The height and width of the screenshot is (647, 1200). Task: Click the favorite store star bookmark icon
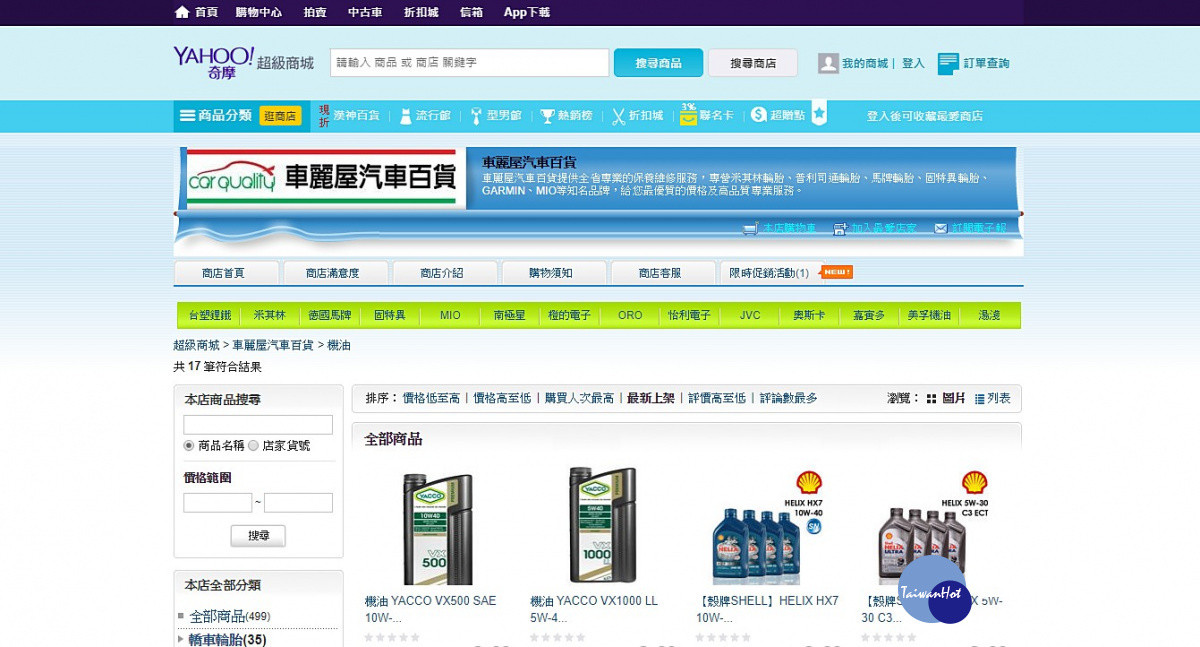(x=819, y=113)
